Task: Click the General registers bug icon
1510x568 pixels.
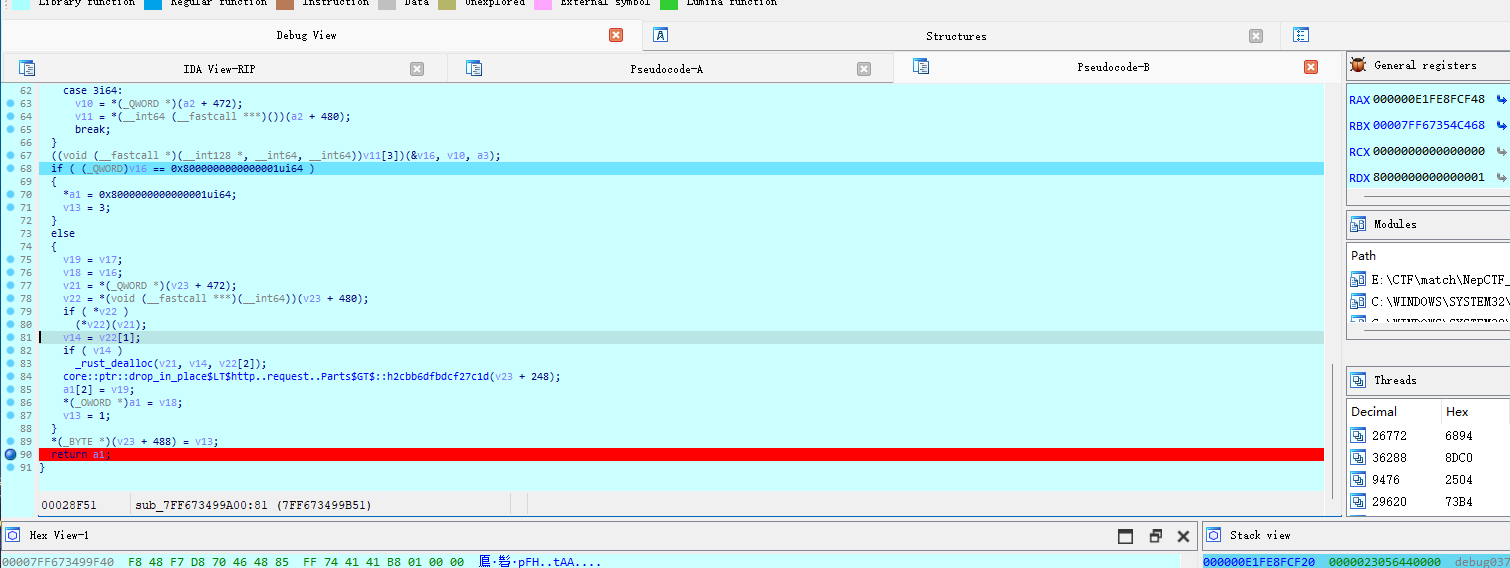Action: coord(1358,65)
